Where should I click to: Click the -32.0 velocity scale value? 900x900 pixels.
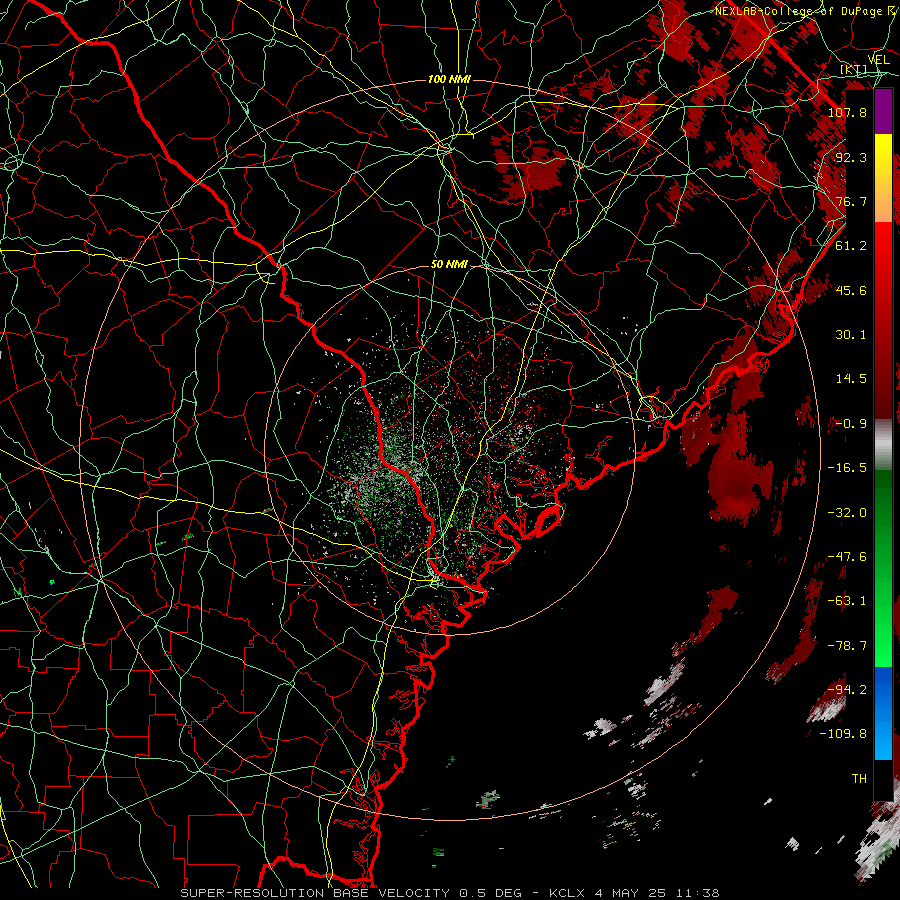[847, 513]
